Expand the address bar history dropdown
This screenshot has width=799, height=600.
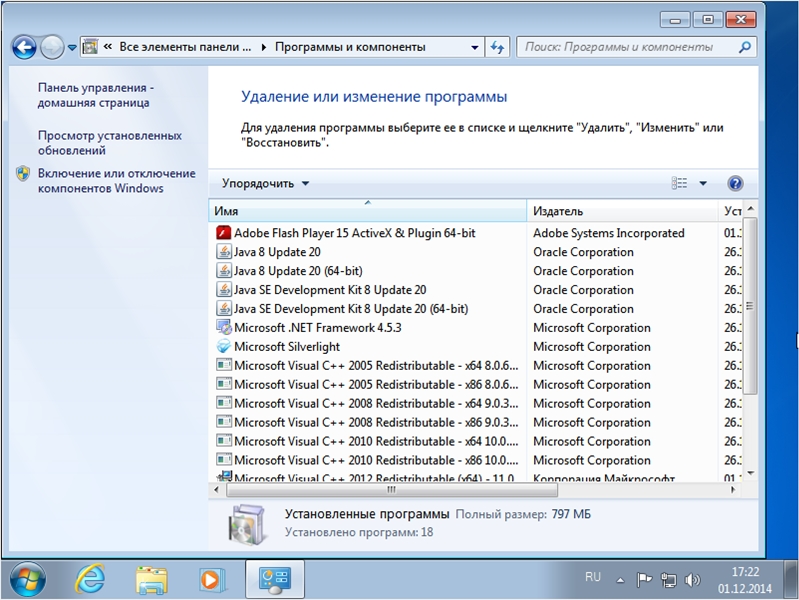coord(474,47)
